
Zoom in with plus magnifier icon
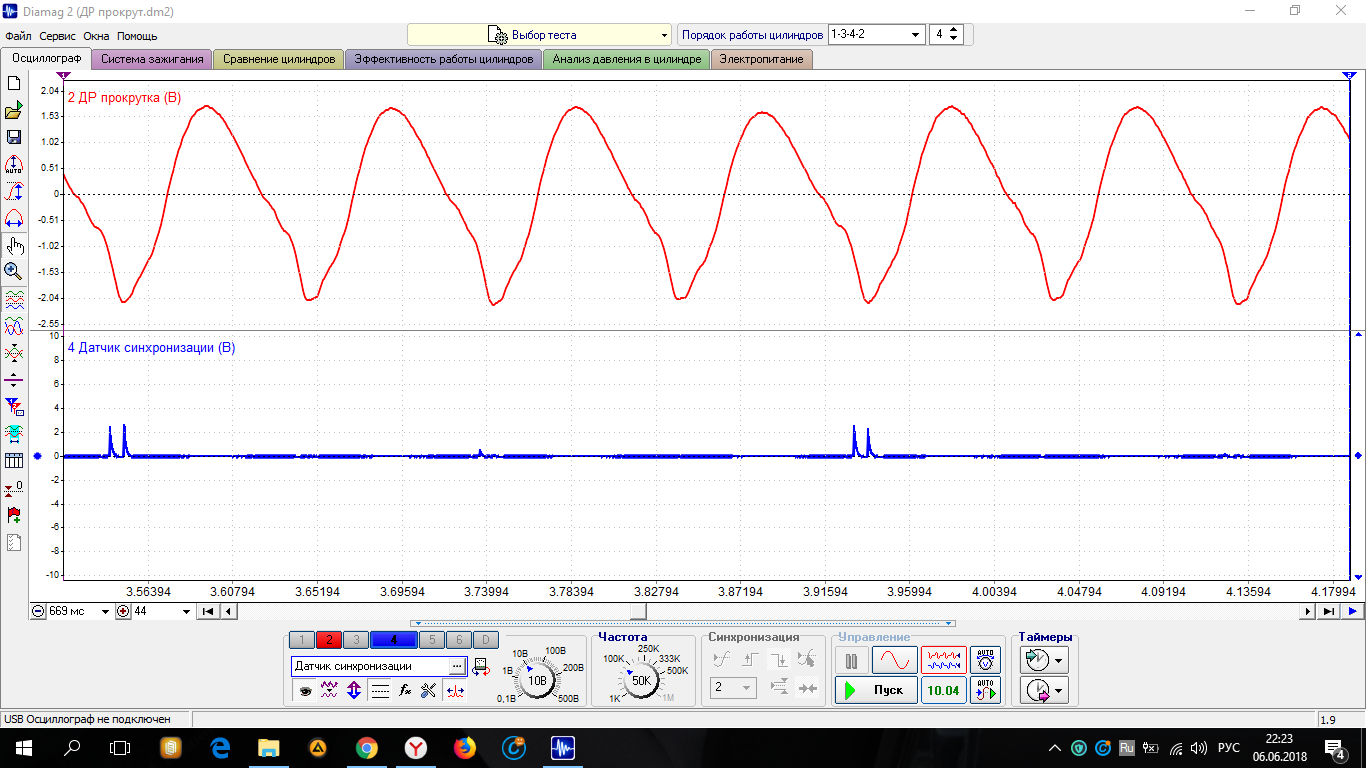124,611
